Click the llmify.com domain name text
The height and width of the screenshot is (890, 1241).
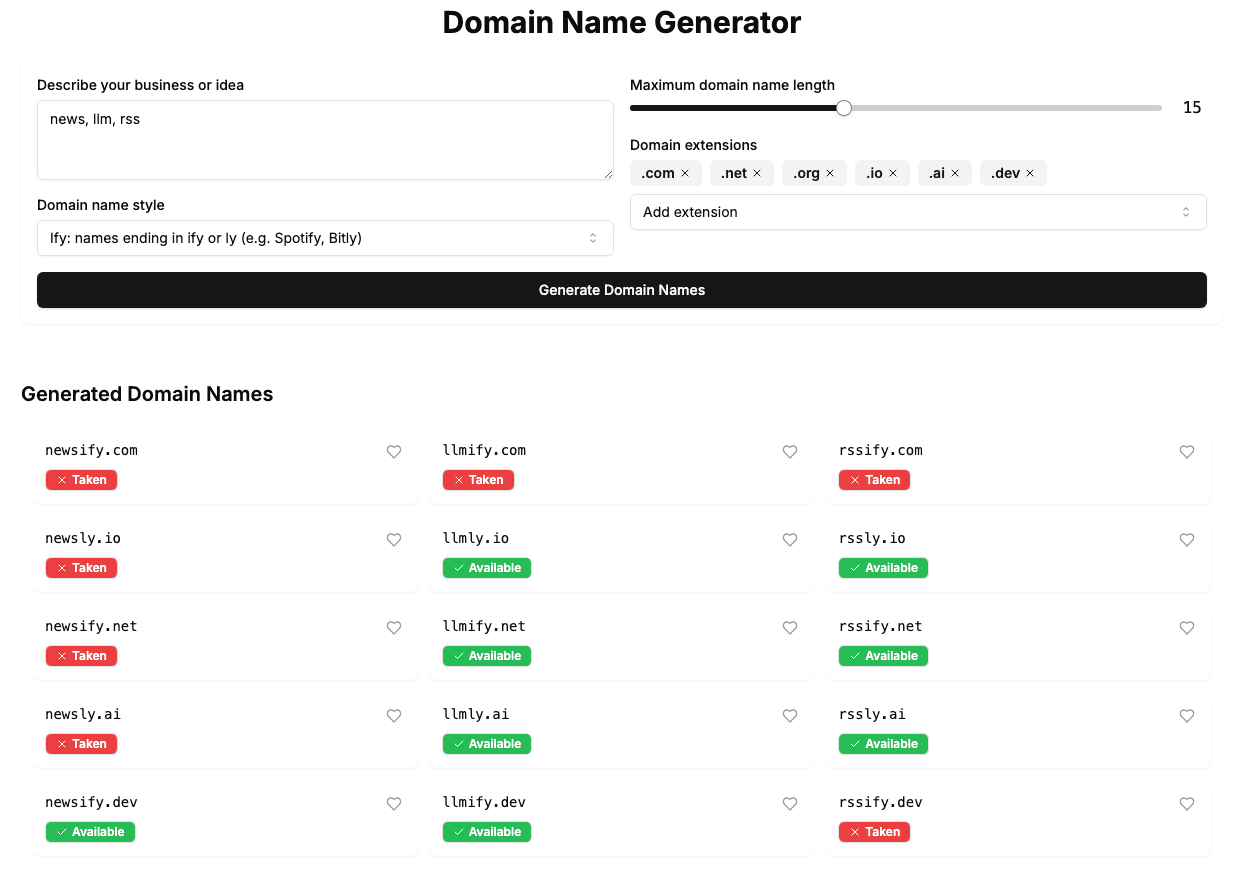[484, 450]
